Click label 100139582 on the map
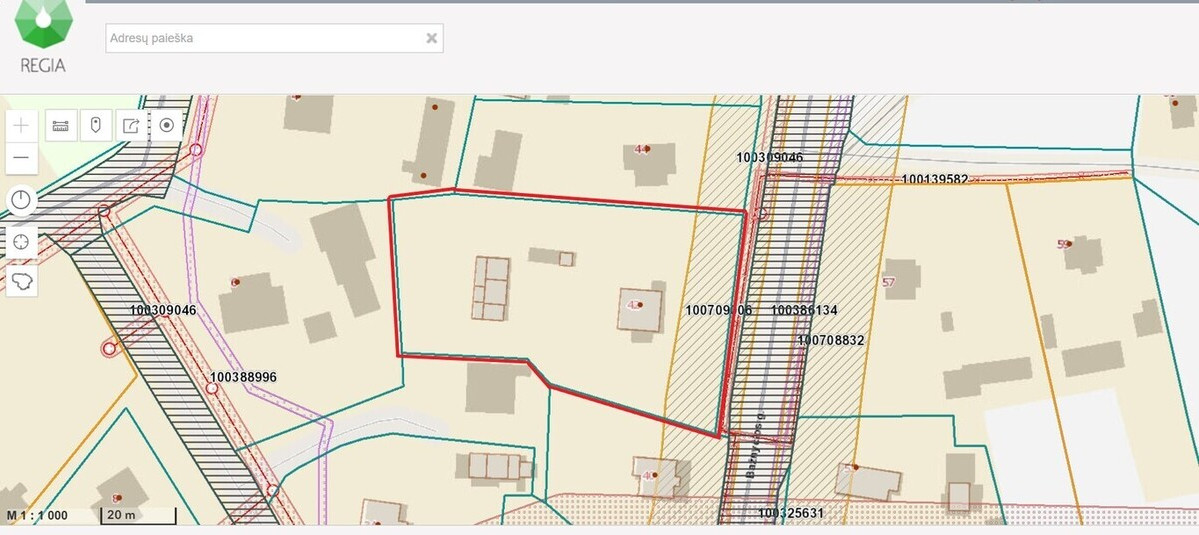Image resolution: width=1199 pixels, height=535 pixels. tap(934, 180)
